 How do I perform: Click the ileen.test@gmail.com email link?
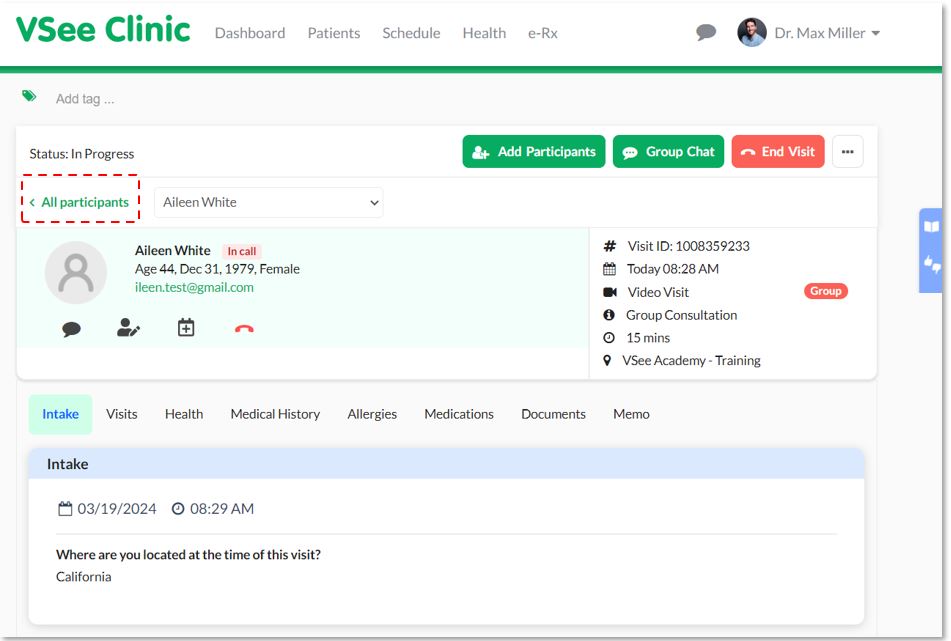(194, 287)
